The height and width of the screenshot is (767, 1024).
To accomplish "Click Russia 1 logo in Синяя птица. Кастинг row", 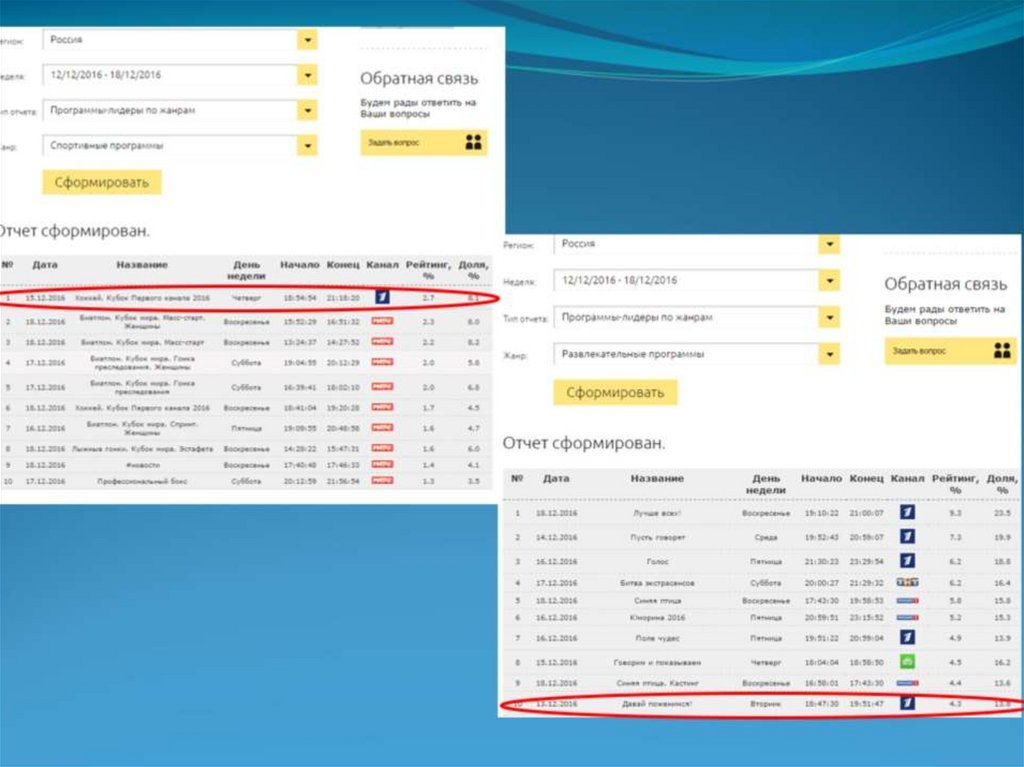I will coord(907,683).
